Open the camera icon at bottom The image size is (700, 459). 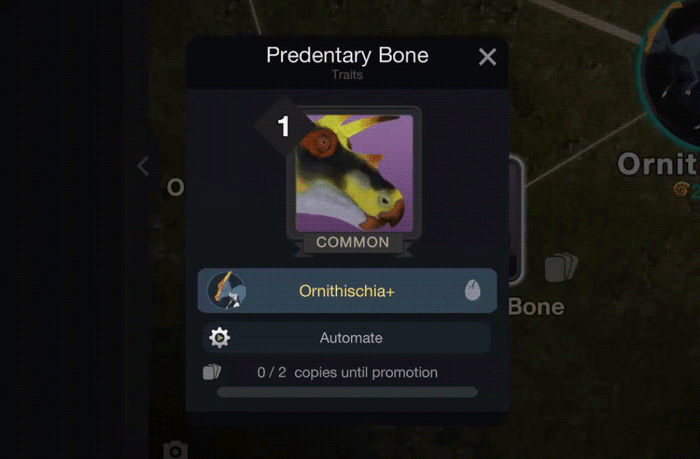(175, 450)
